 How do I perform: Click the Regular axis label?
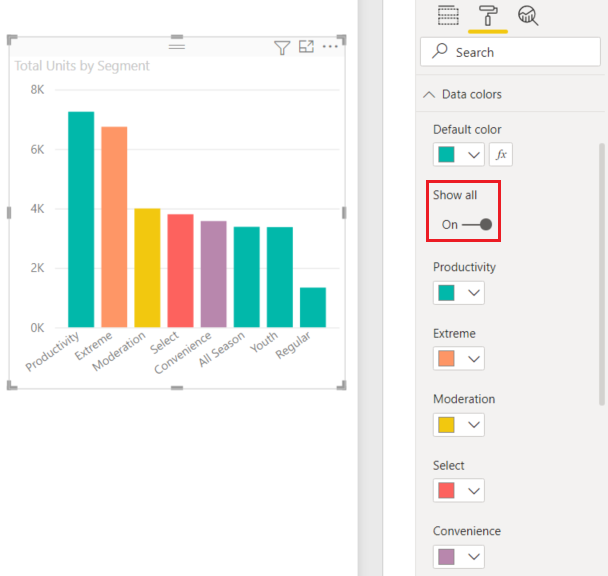(293, 345)
